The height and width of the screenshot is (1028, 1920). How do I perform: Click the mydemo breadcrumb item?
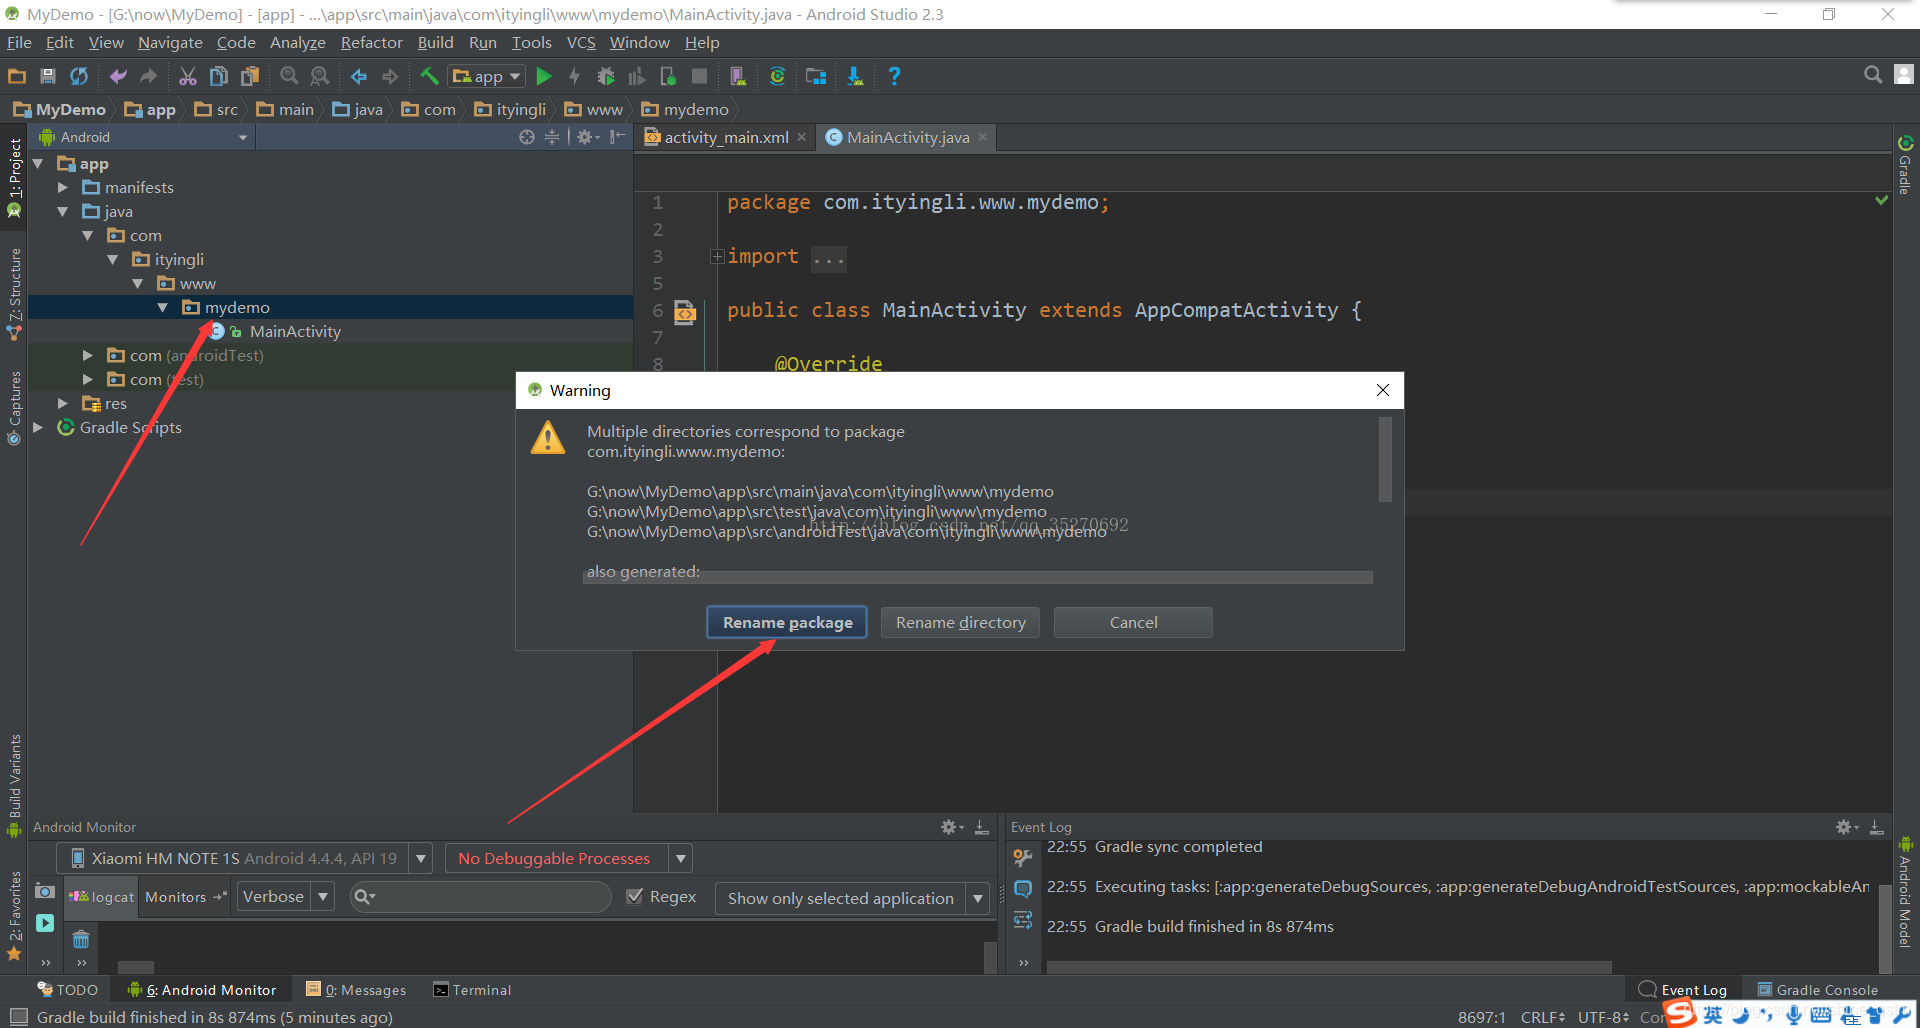coord(686,109)
